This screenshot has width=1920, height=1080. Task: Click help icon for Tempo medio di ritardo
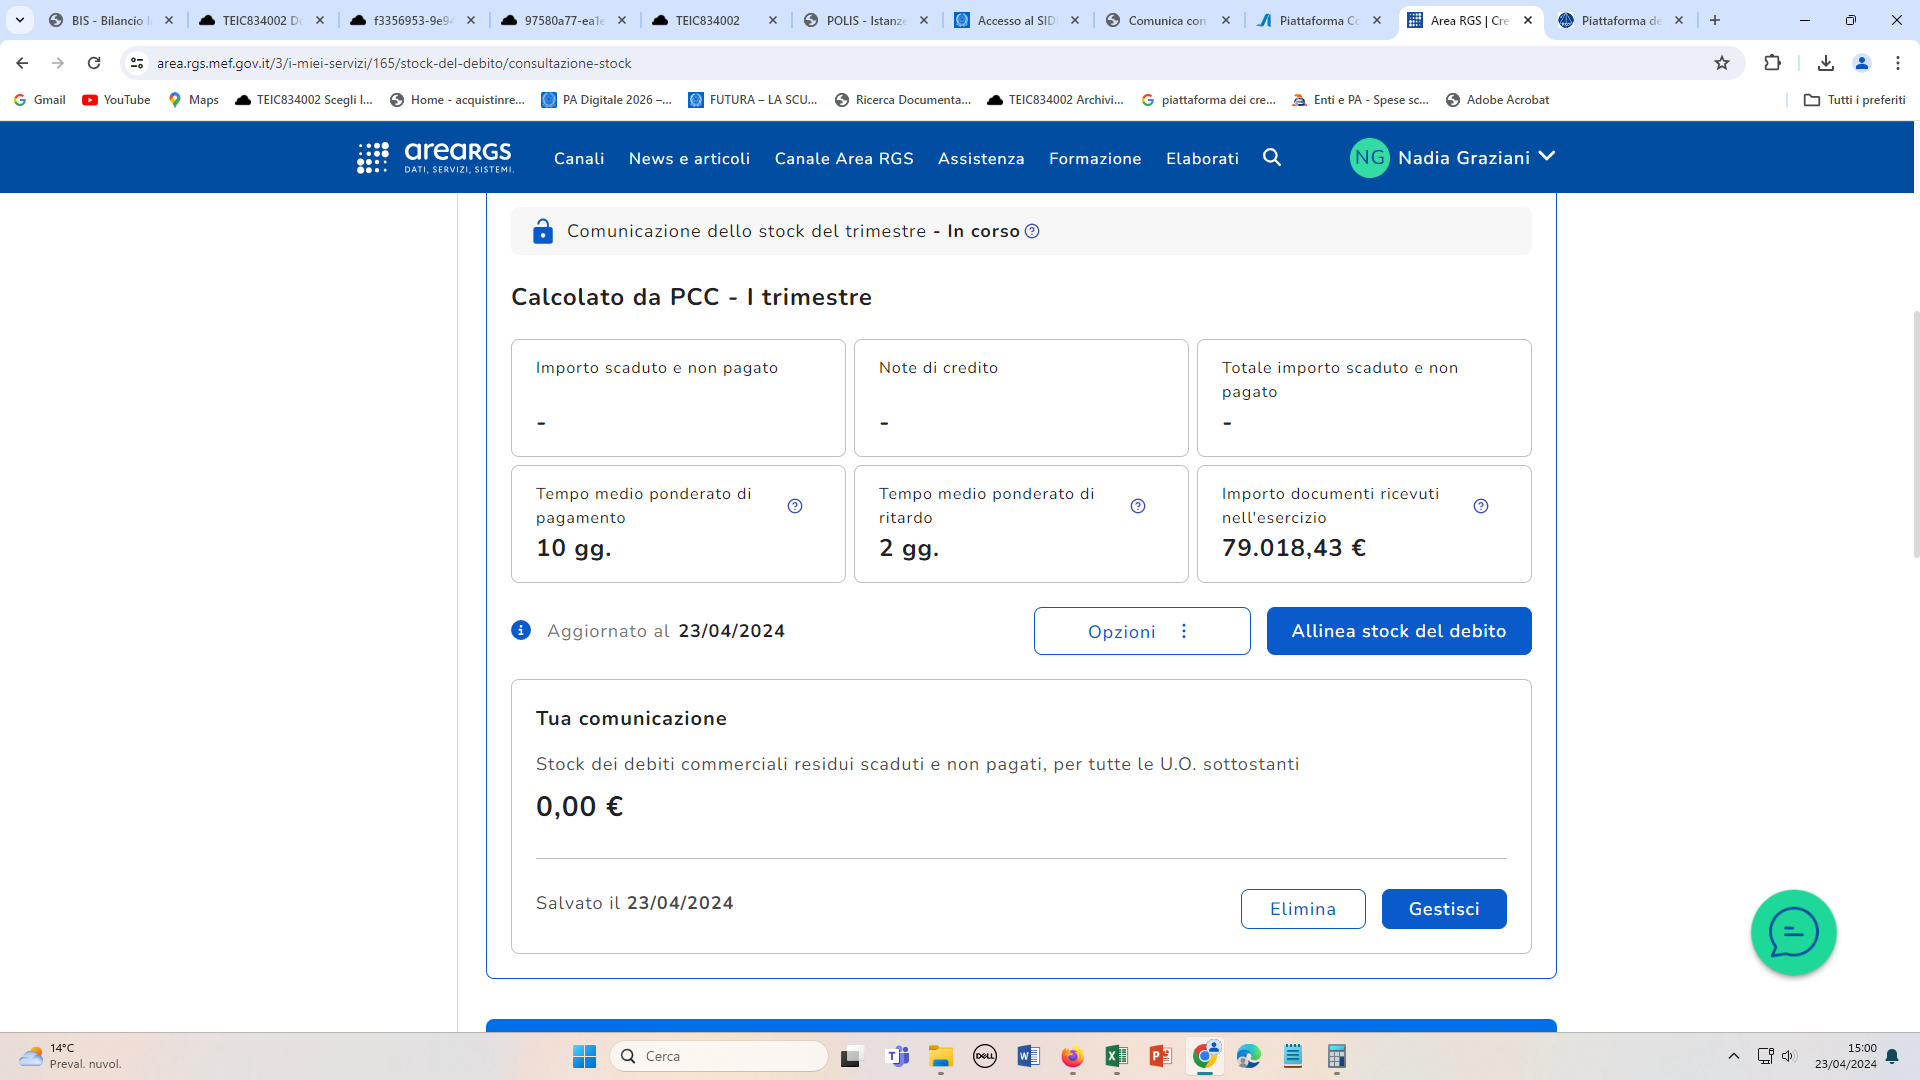[1138, 506]
